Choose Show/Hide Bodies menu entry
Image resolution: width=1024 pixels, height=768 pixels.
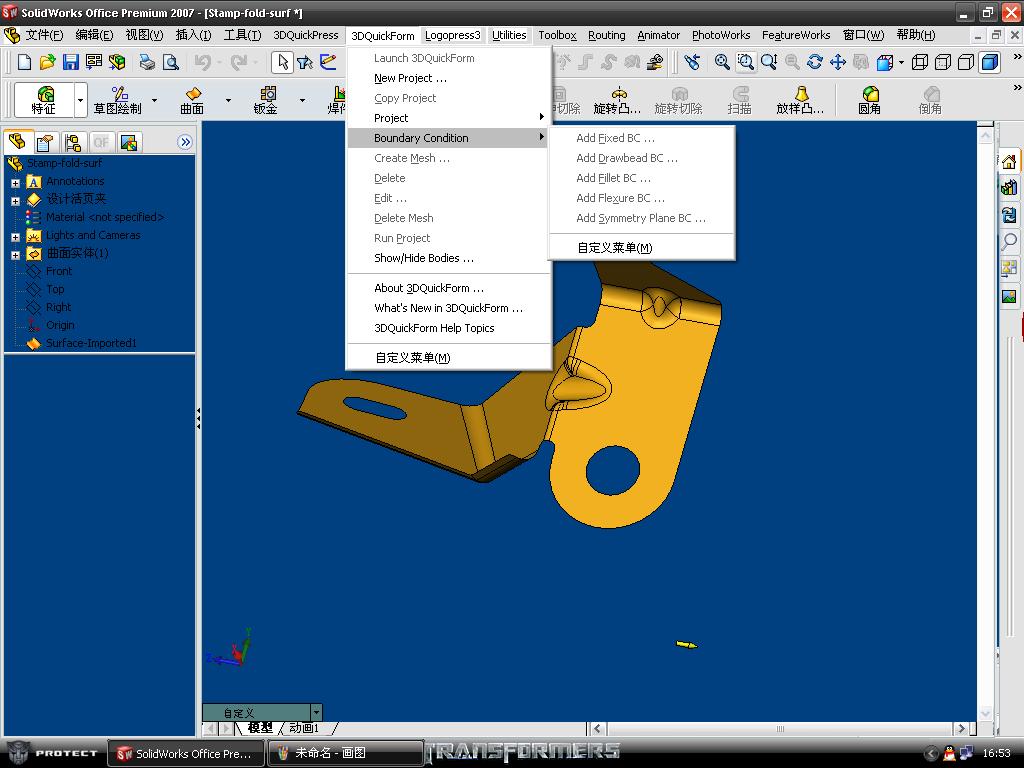click(449, 258)
